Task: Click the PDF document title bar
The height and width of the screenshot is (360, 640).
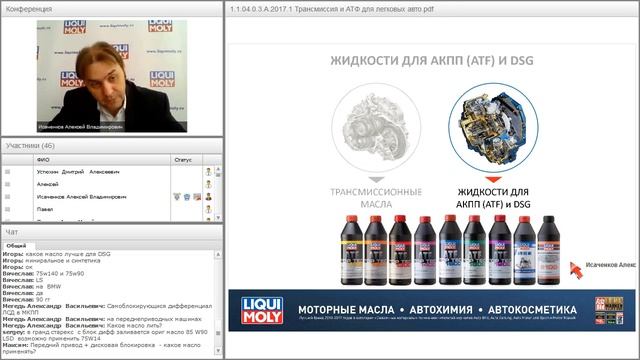Action: pos(432,9)
